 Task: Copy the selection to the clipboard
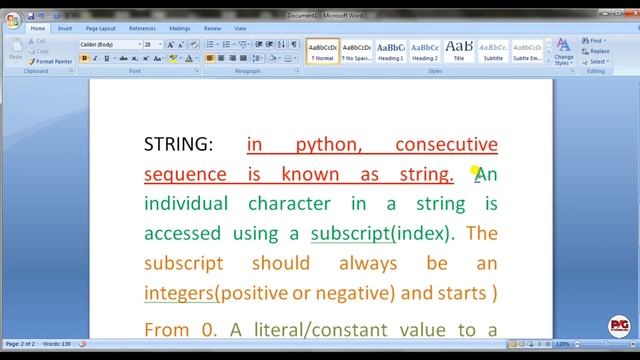[x=39, y=51]
